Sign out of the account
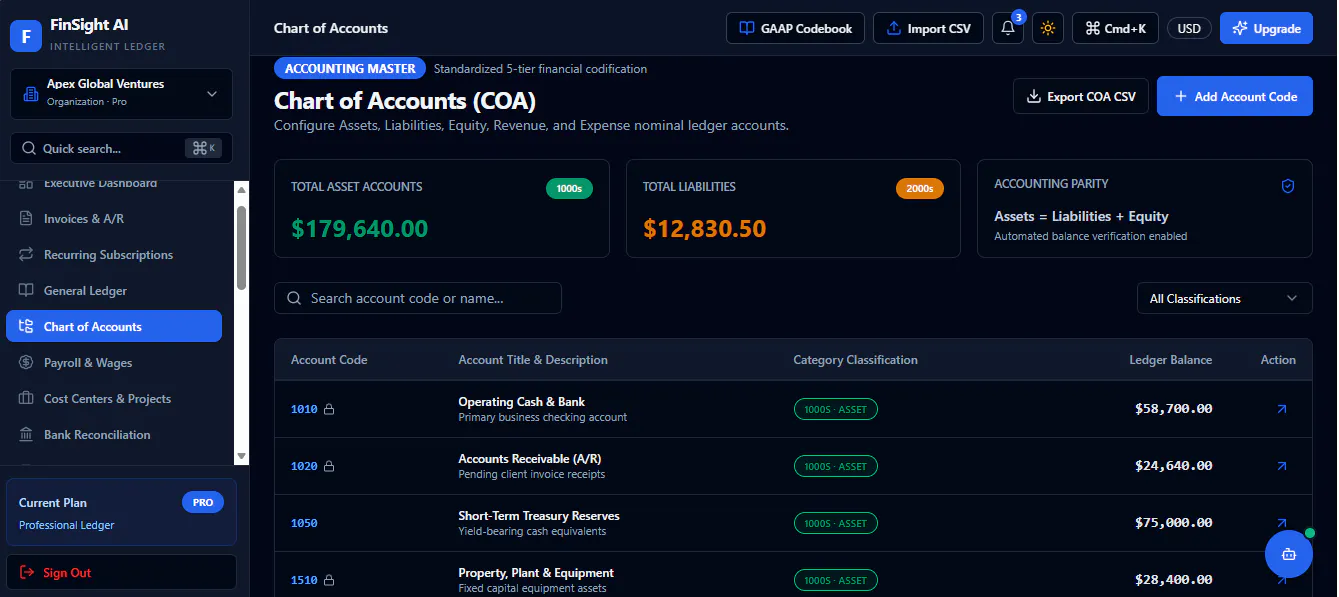This screenshot has width=1339, height=597. (121, 572)
